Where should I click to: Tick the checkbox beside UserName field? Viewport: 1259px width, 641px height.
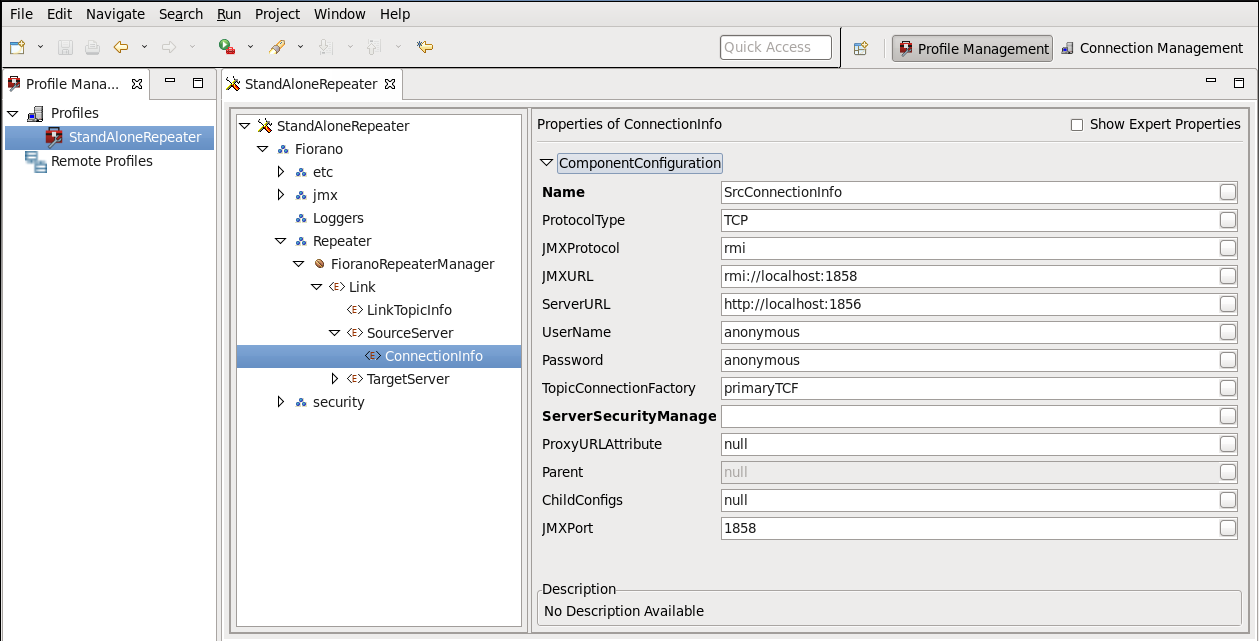click(x=1227, y=332)
